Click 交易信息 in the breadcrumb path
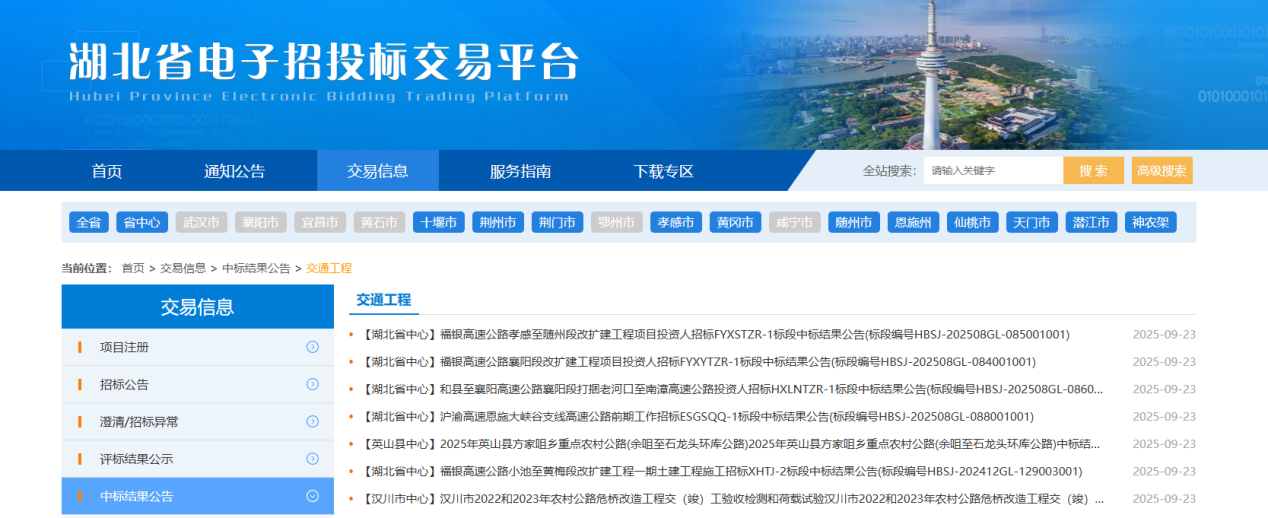This screenshot has width=1268, height=518. tap(183, 268)
